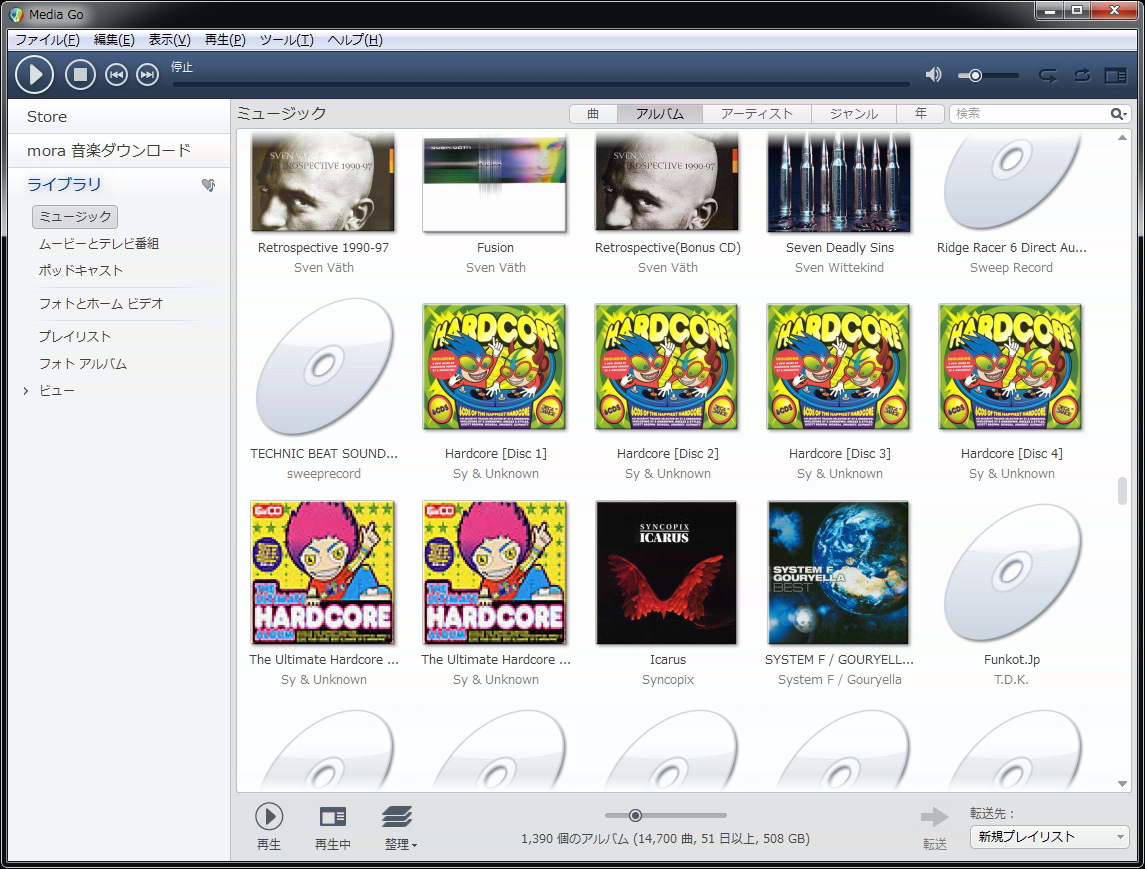This screenshot has height=869, width=1145.
Task: Select the Hardcore [Disc 4] album cover
Action: point(1011,367)
